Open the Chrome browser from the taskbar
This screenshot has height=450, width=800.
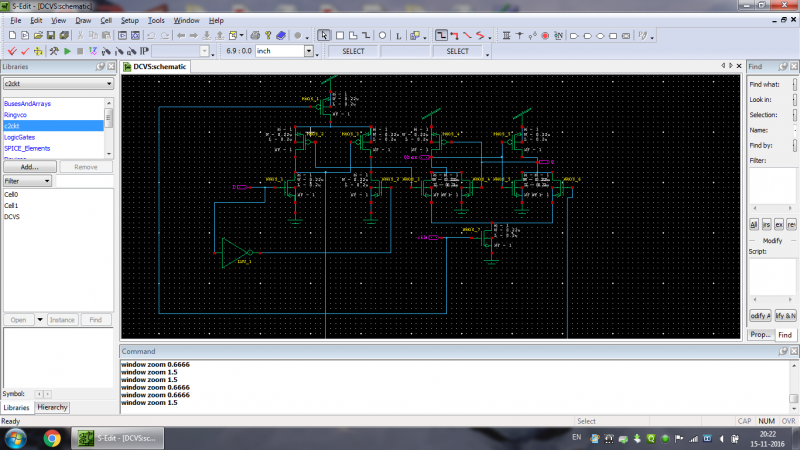click(52, 438)
